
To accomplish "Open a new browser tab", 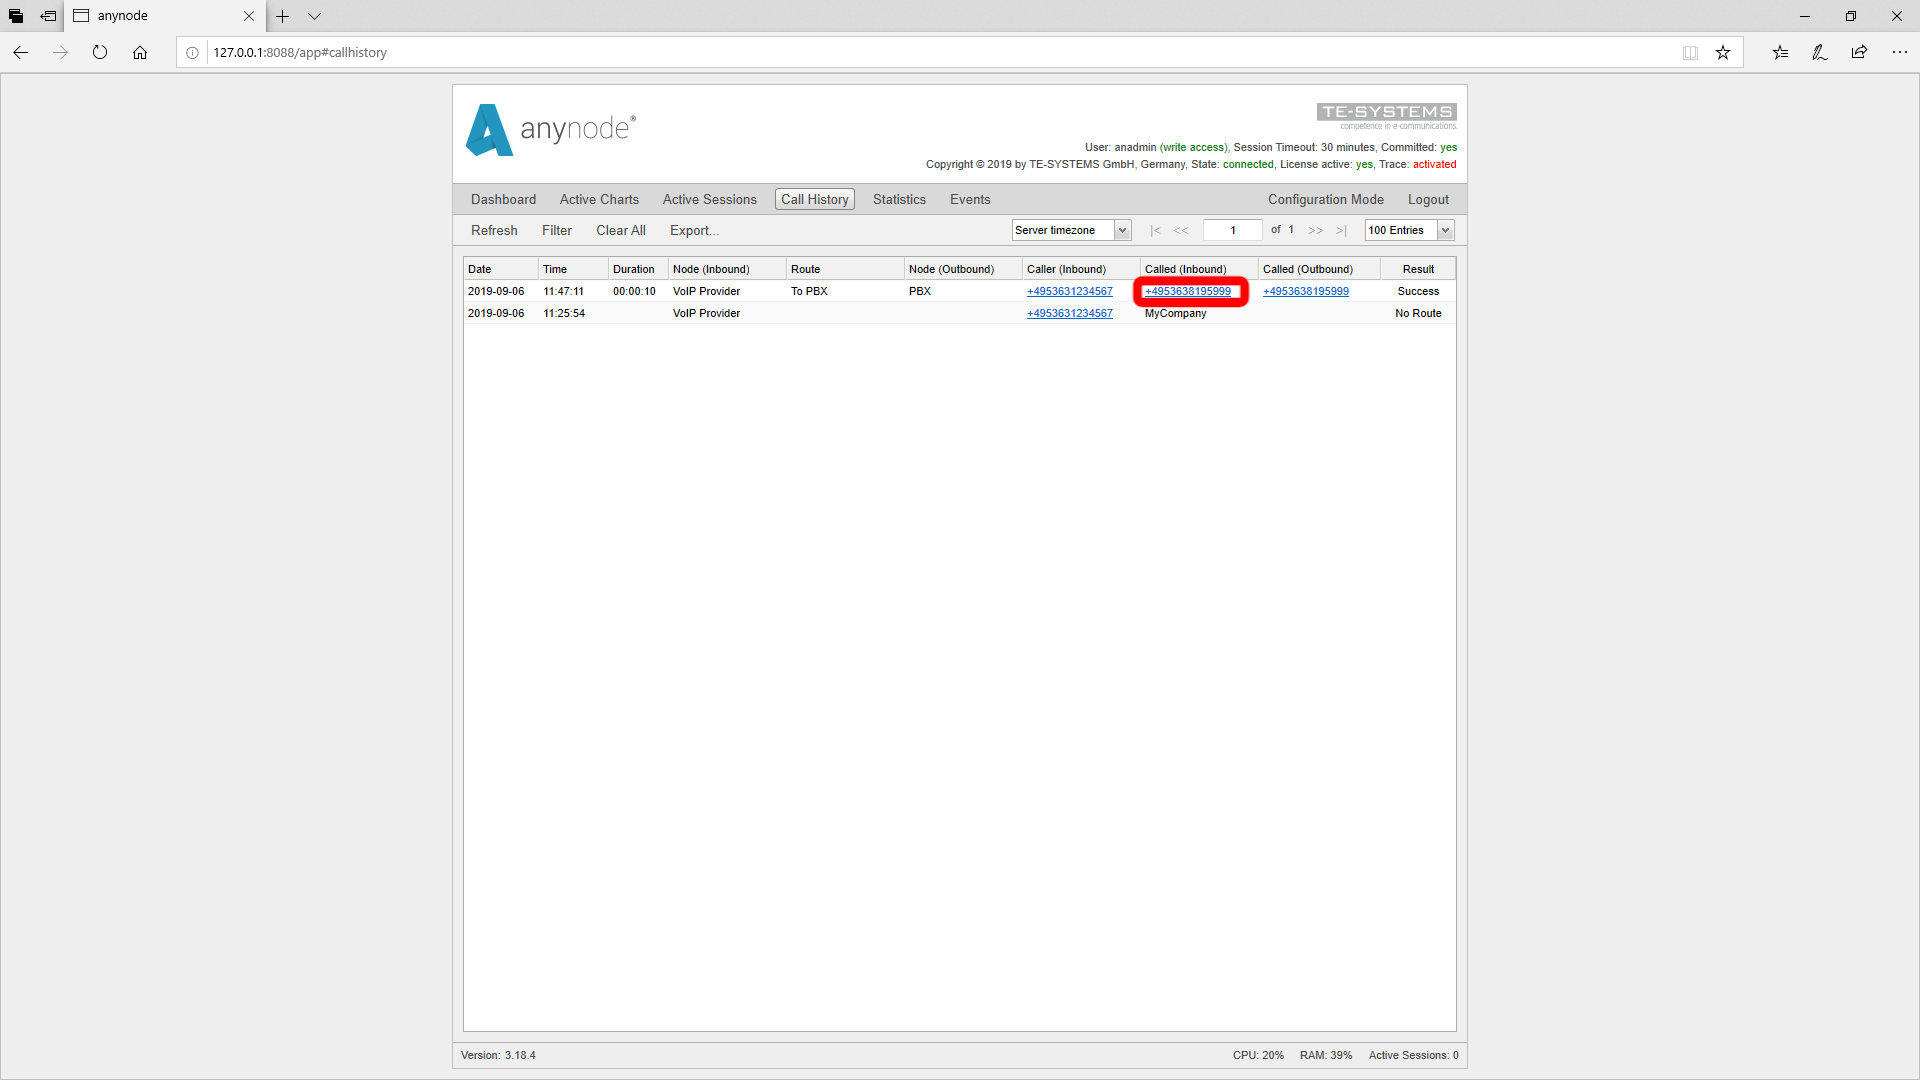I will point(283,16).
